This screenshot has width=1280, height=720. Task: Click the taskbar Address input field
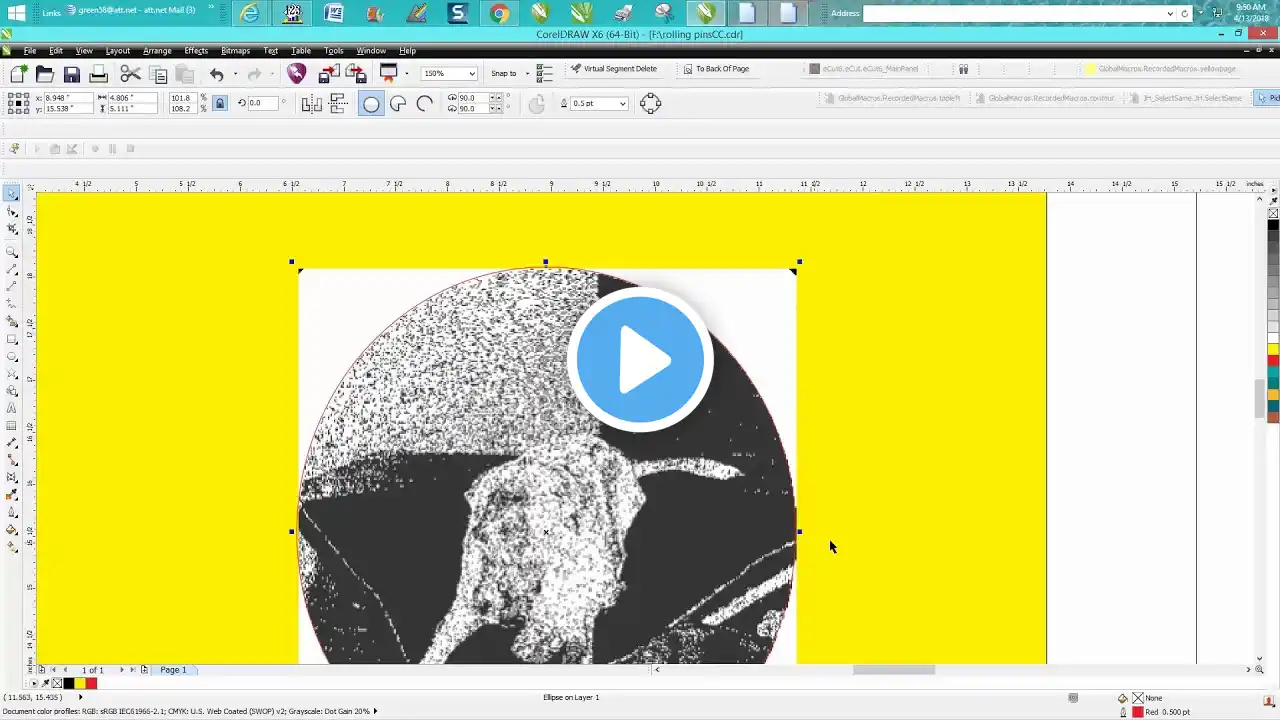coord(1013,13)
